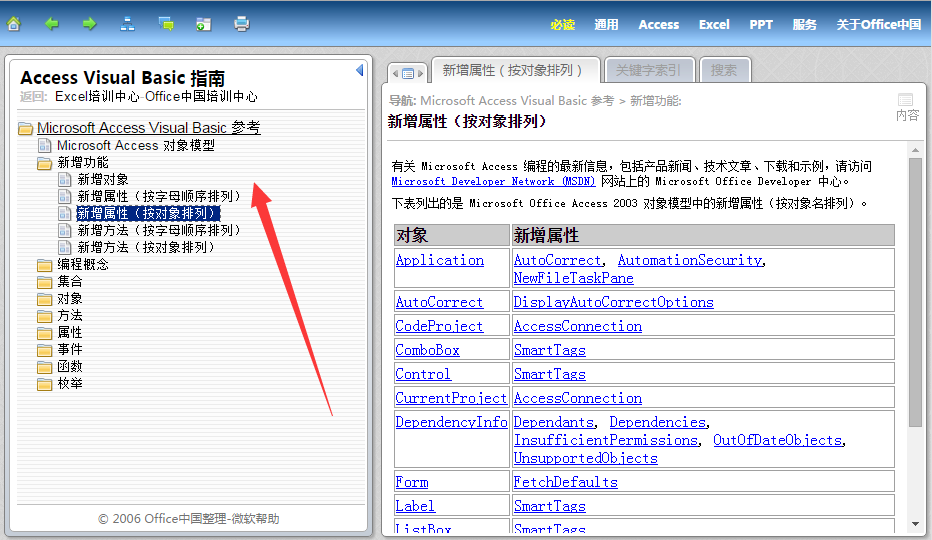This screenshot has height=540, width=932.
Task: Open the CodeProject object link
Action: pos(439,326)
